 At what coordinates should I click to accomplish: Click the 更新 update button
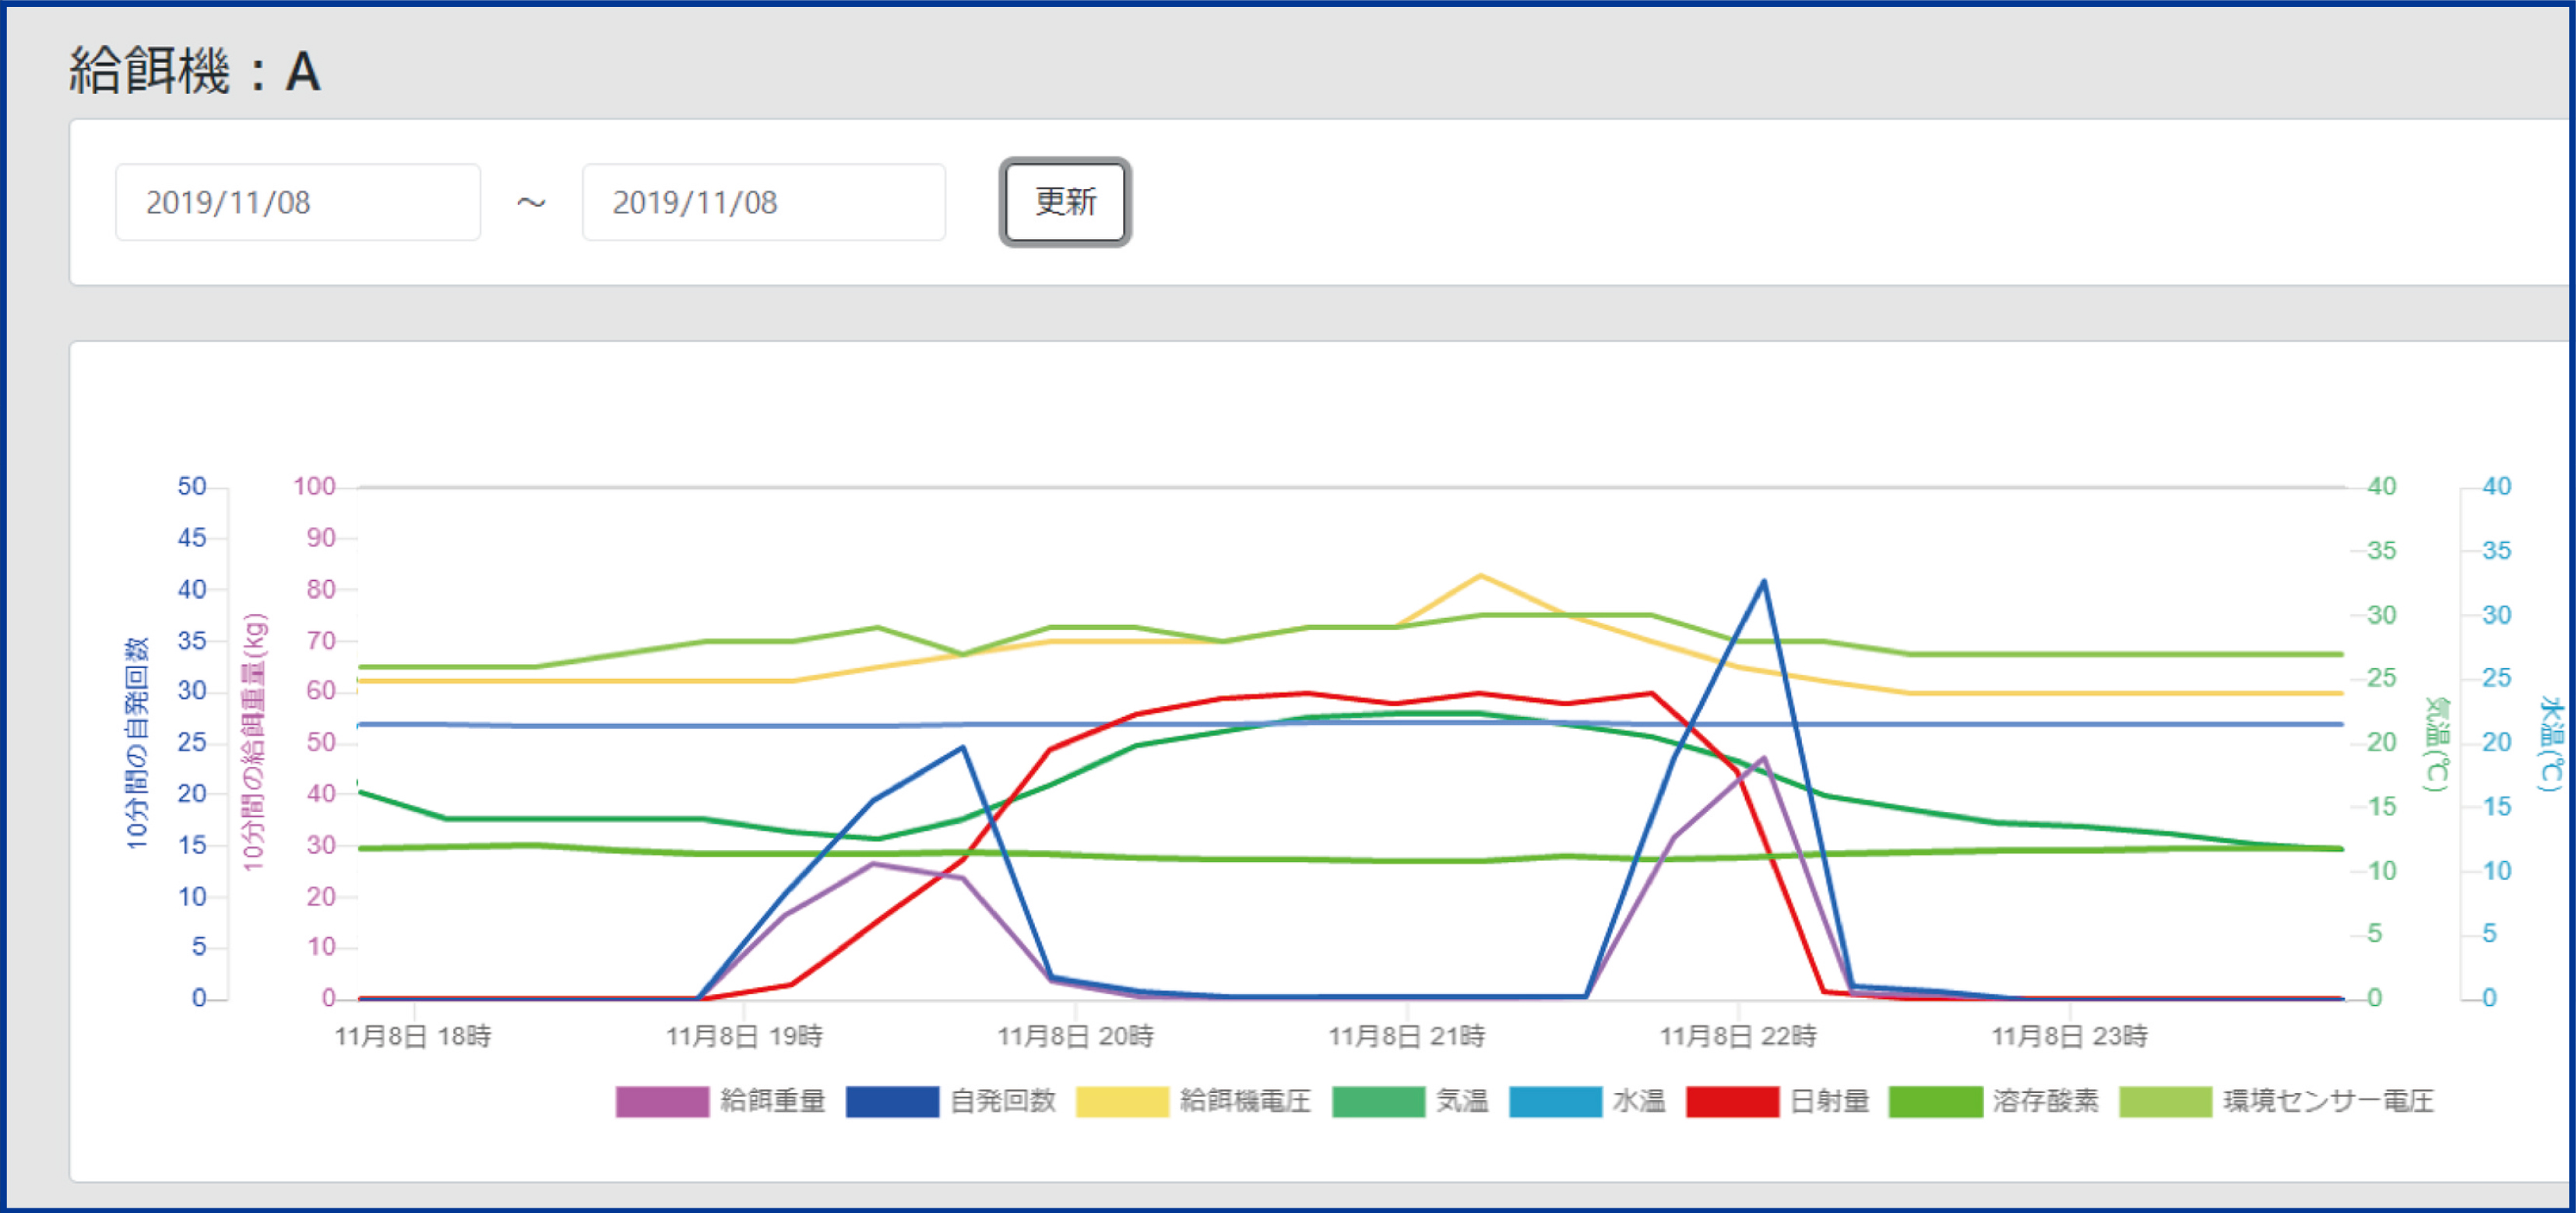point(1065,202)
